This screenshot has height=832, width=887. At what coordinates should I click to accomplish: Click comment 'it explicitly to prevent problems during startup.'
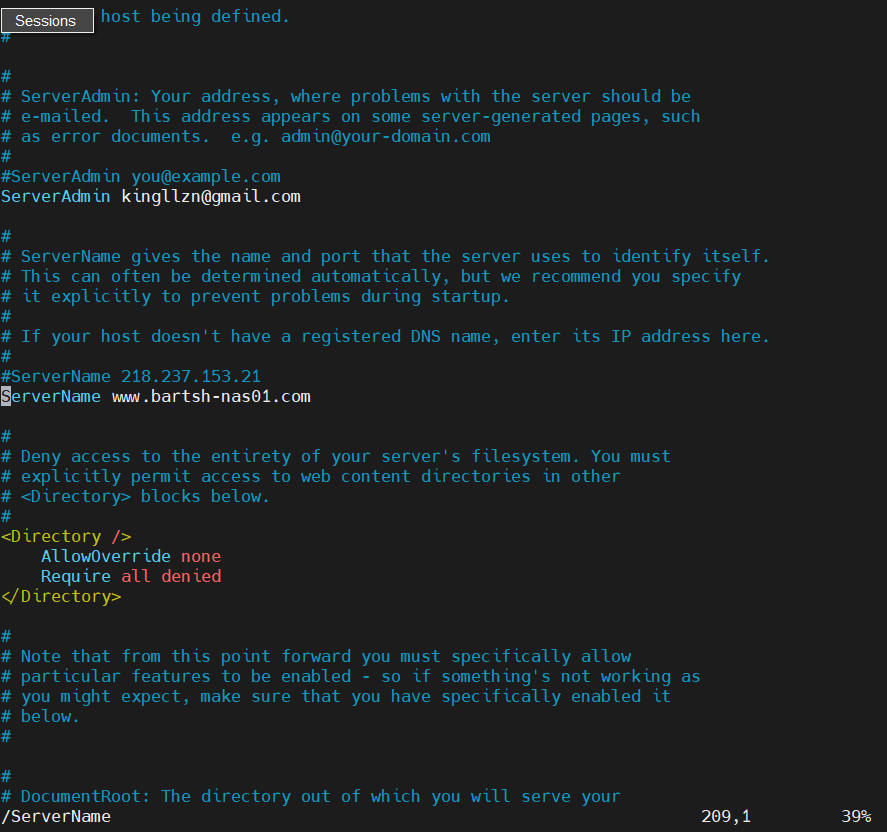(x=255, y=297)
